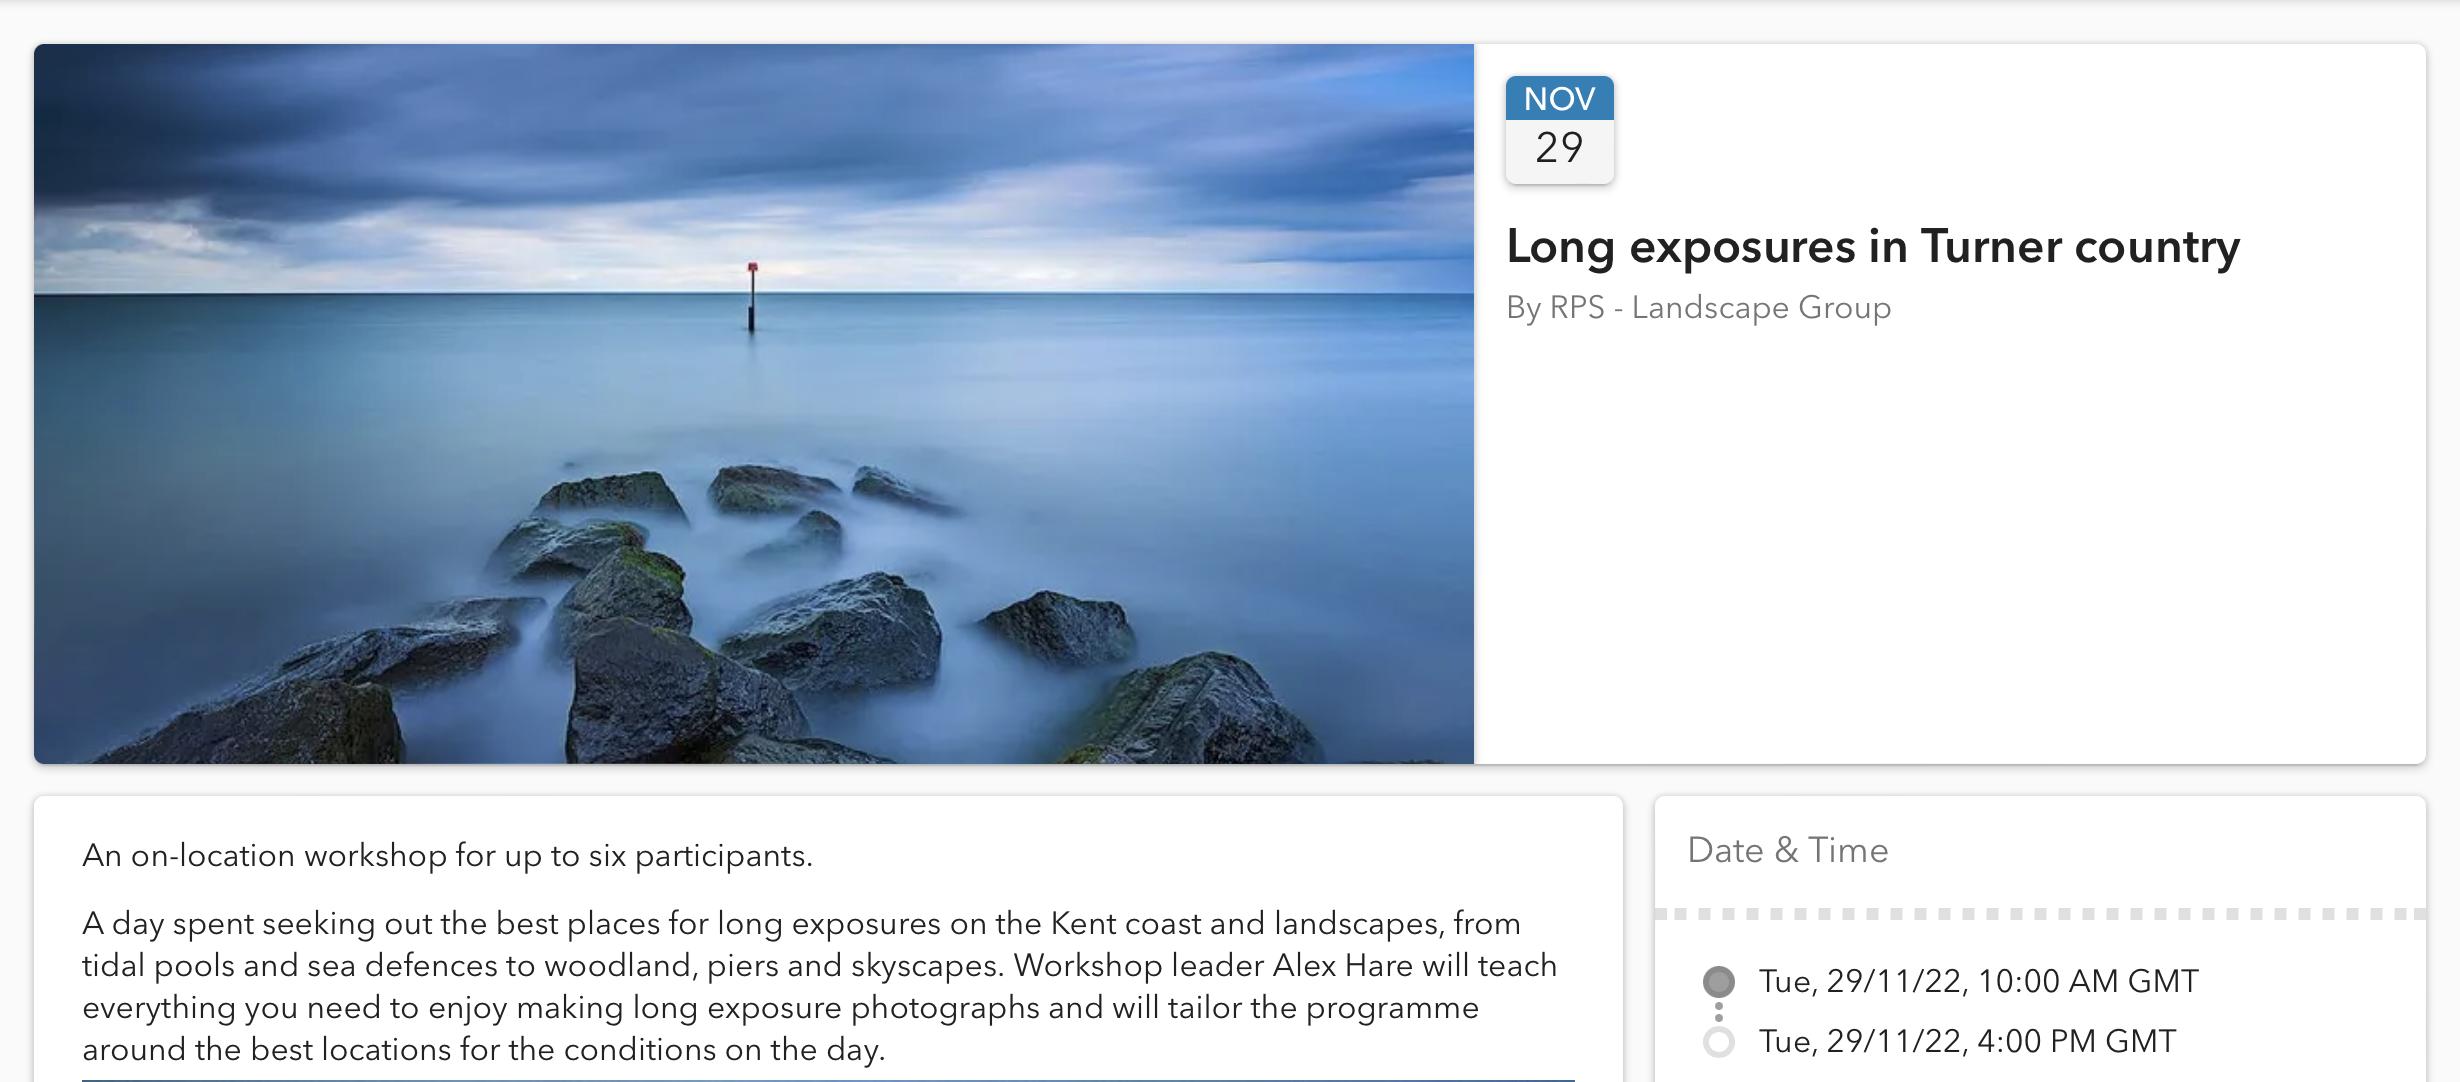Click the day number 29 on badge
The height and width of the screenshot is (1082, 2460).
pos(1559,149)
